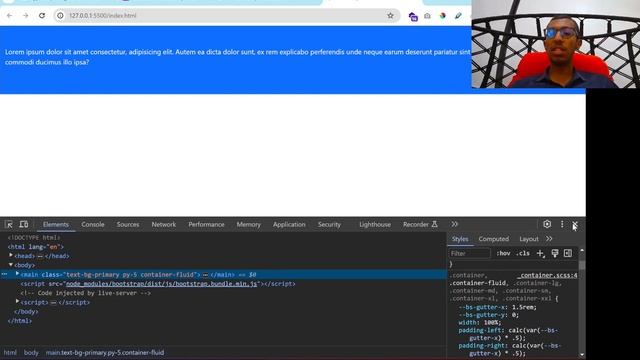
Task: Activate the DevTools inspect element picker
Action: 9,224
